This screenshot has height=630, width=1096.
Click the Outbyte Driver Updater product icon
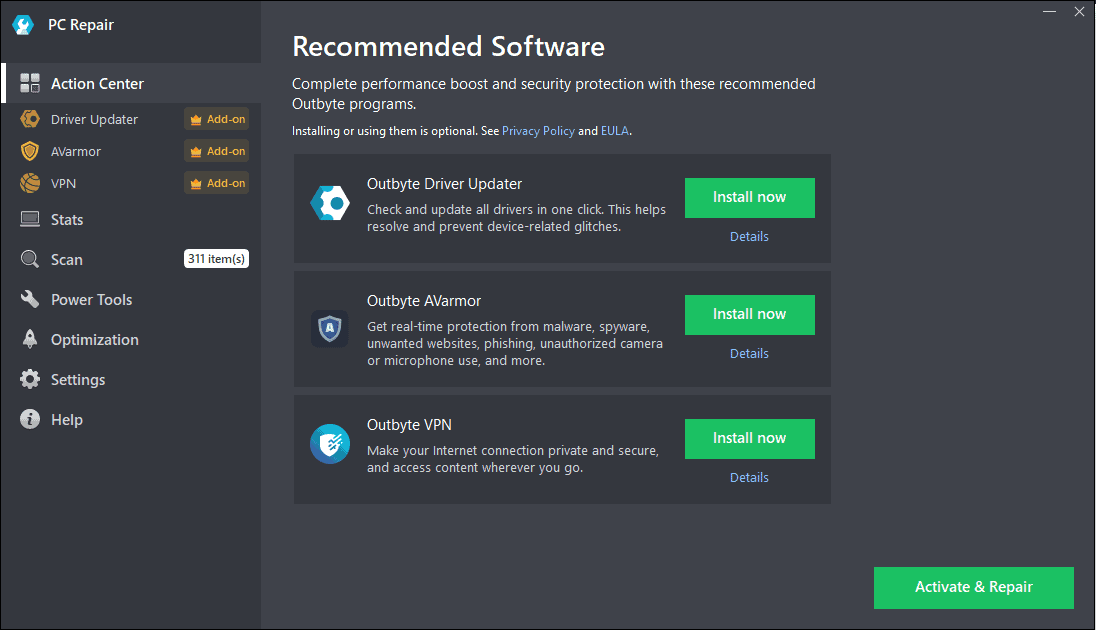point(330,203)
